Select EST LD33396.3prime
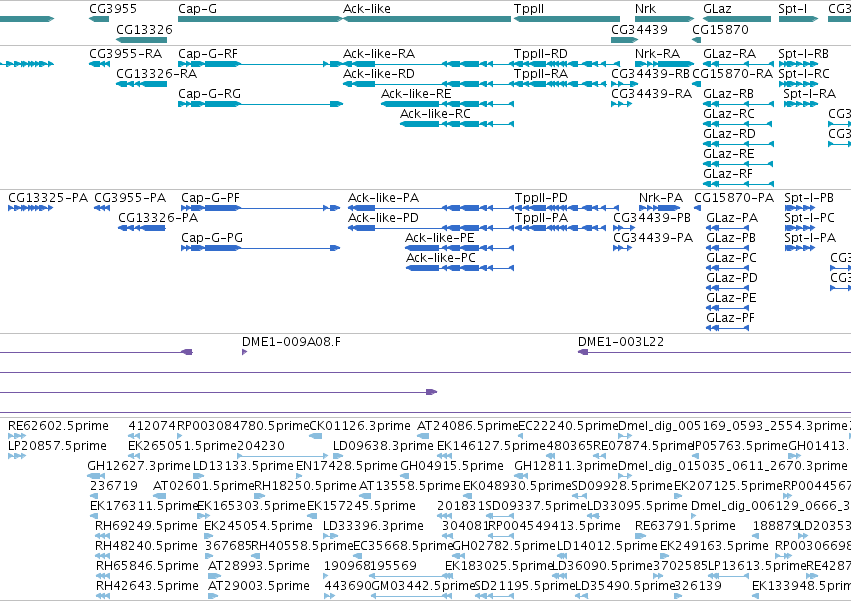Image resolution: width=851 pixels, height=601 pixels. pos(373,526)
